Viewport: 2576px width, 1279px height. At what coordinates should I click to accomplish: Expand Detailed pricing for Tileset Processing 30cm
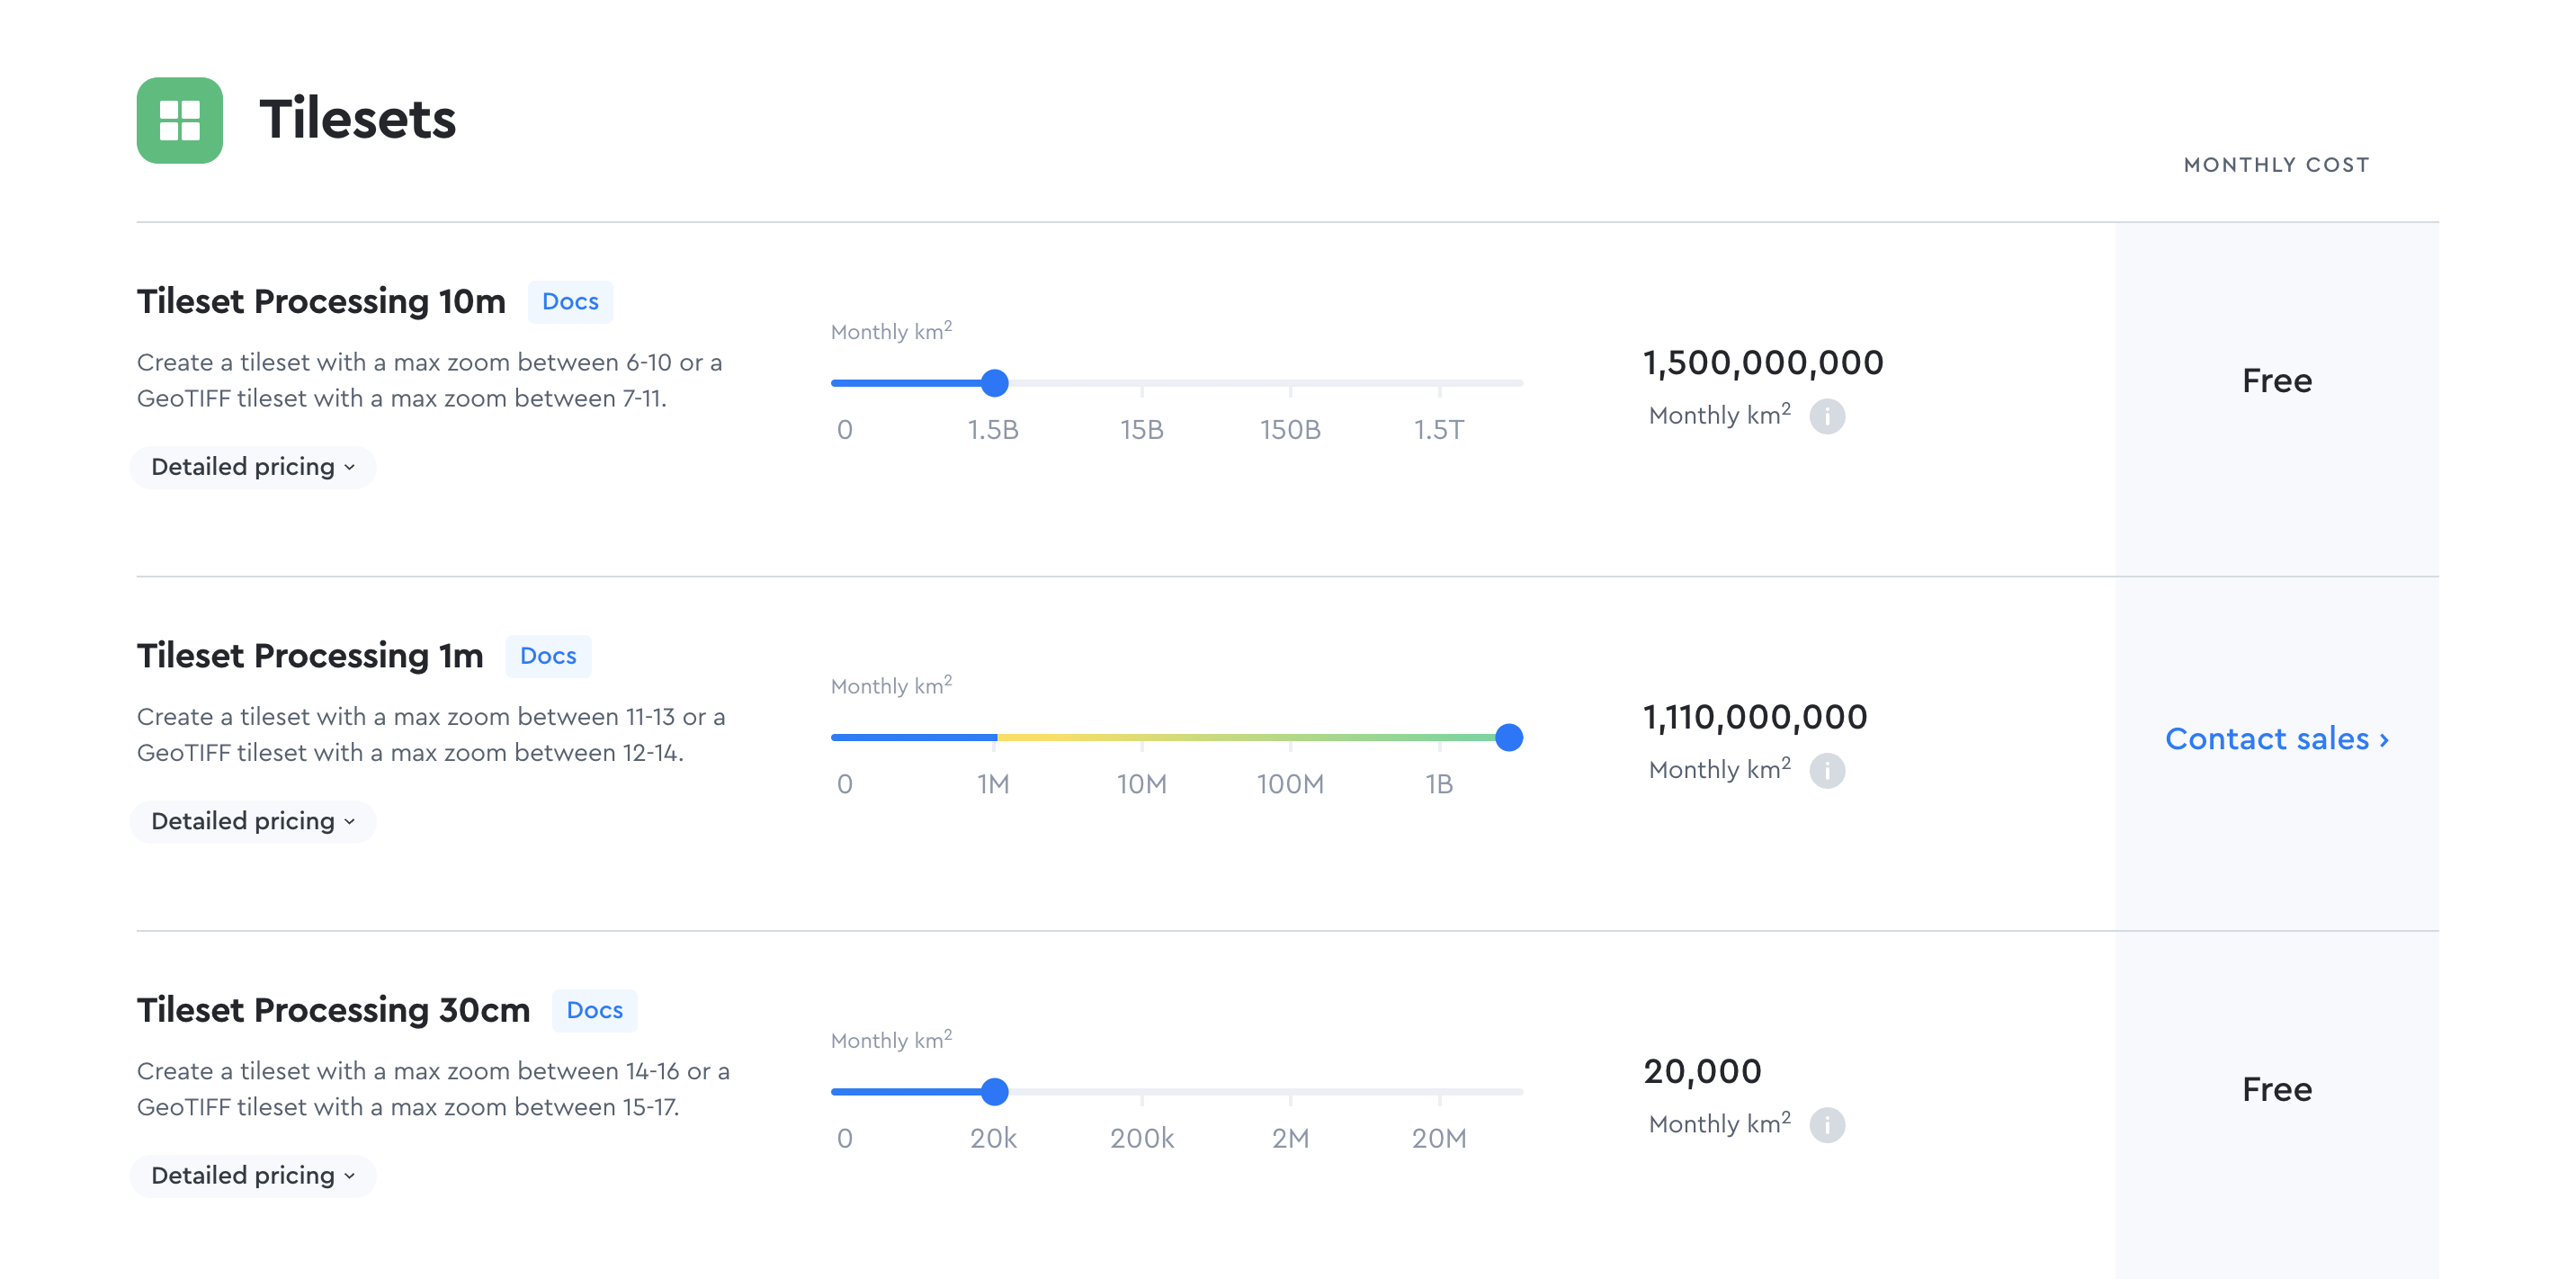click(252, 1175)
